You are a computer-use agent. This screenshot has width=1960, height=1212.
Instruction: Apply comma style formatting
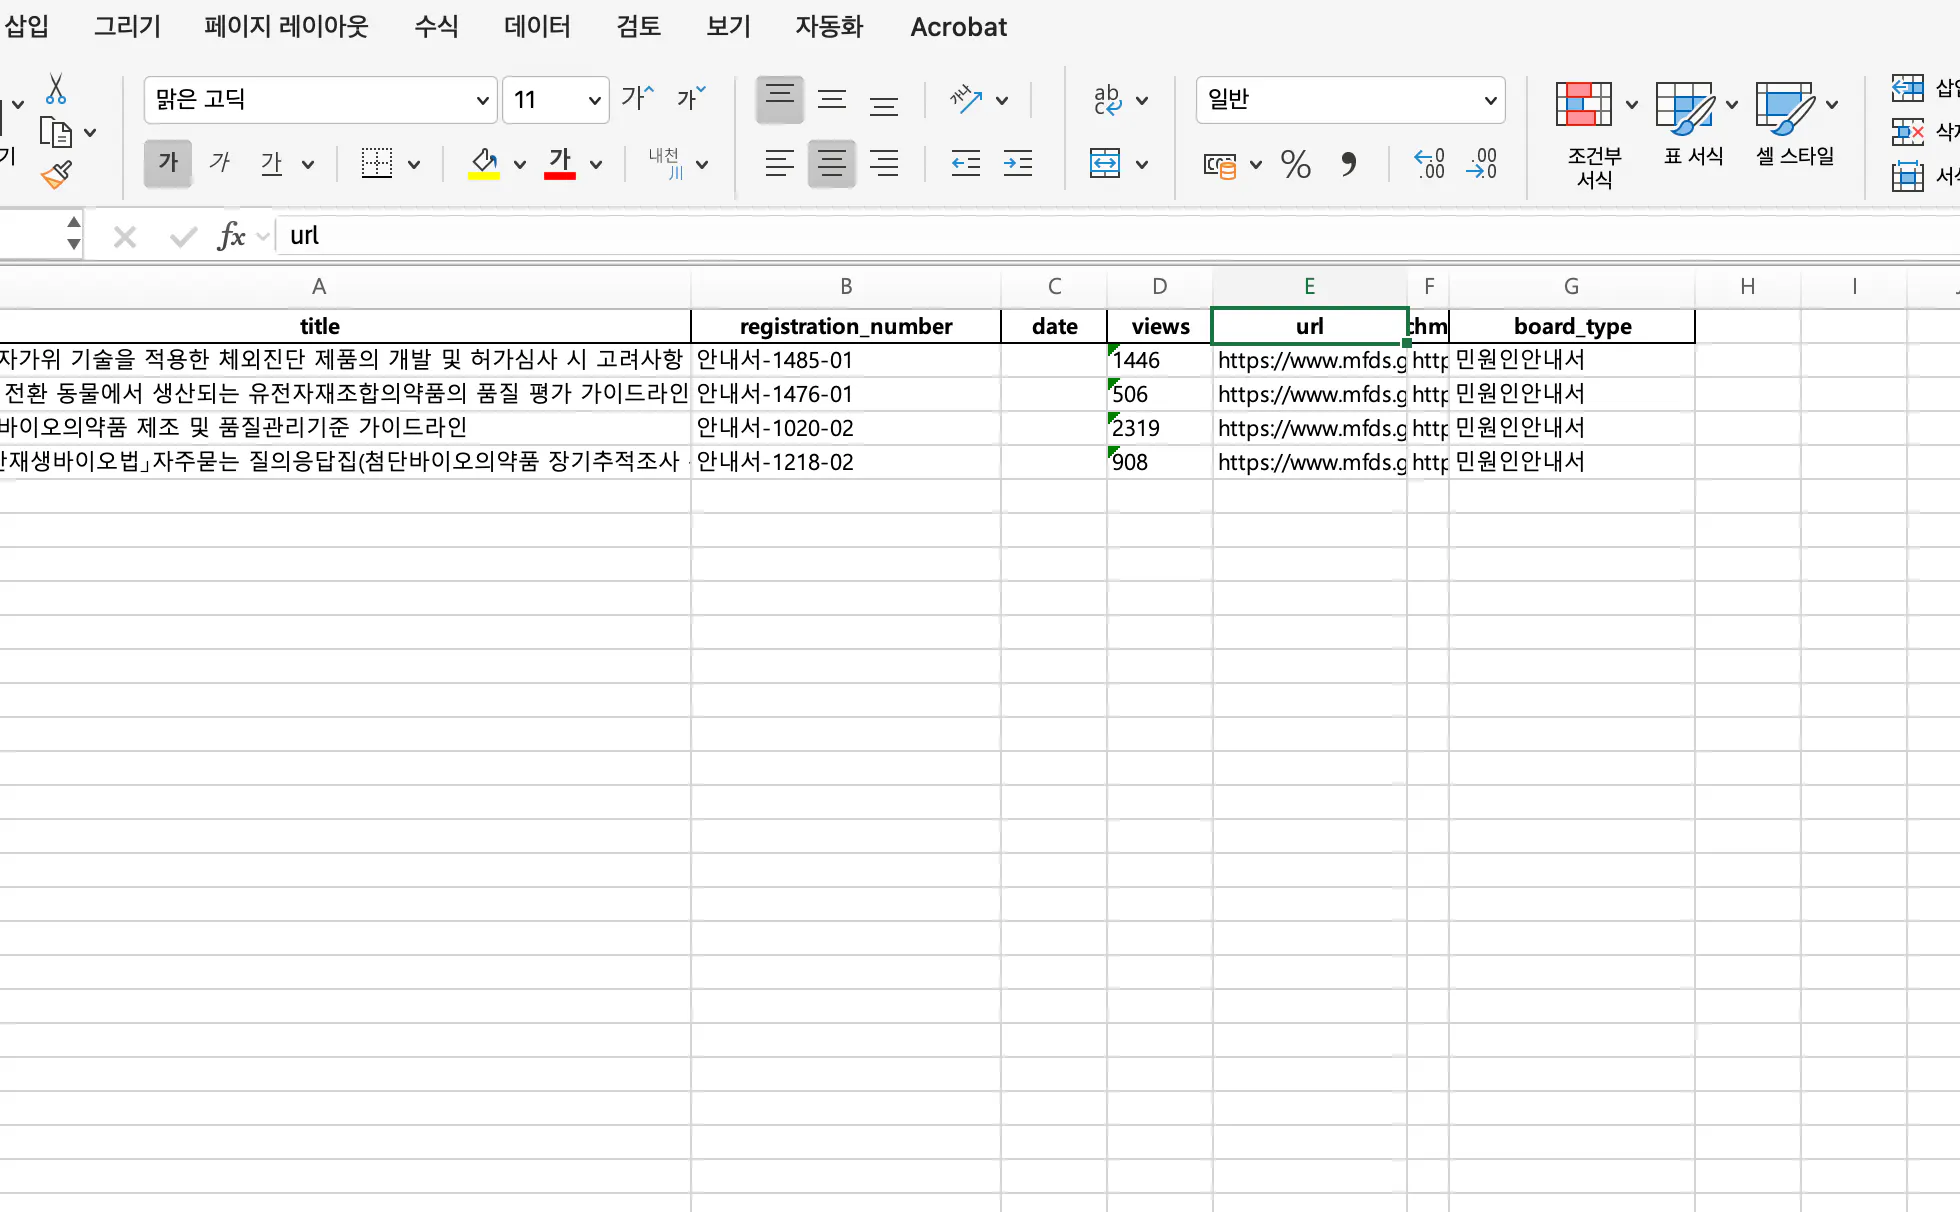tap(1351, 165)
